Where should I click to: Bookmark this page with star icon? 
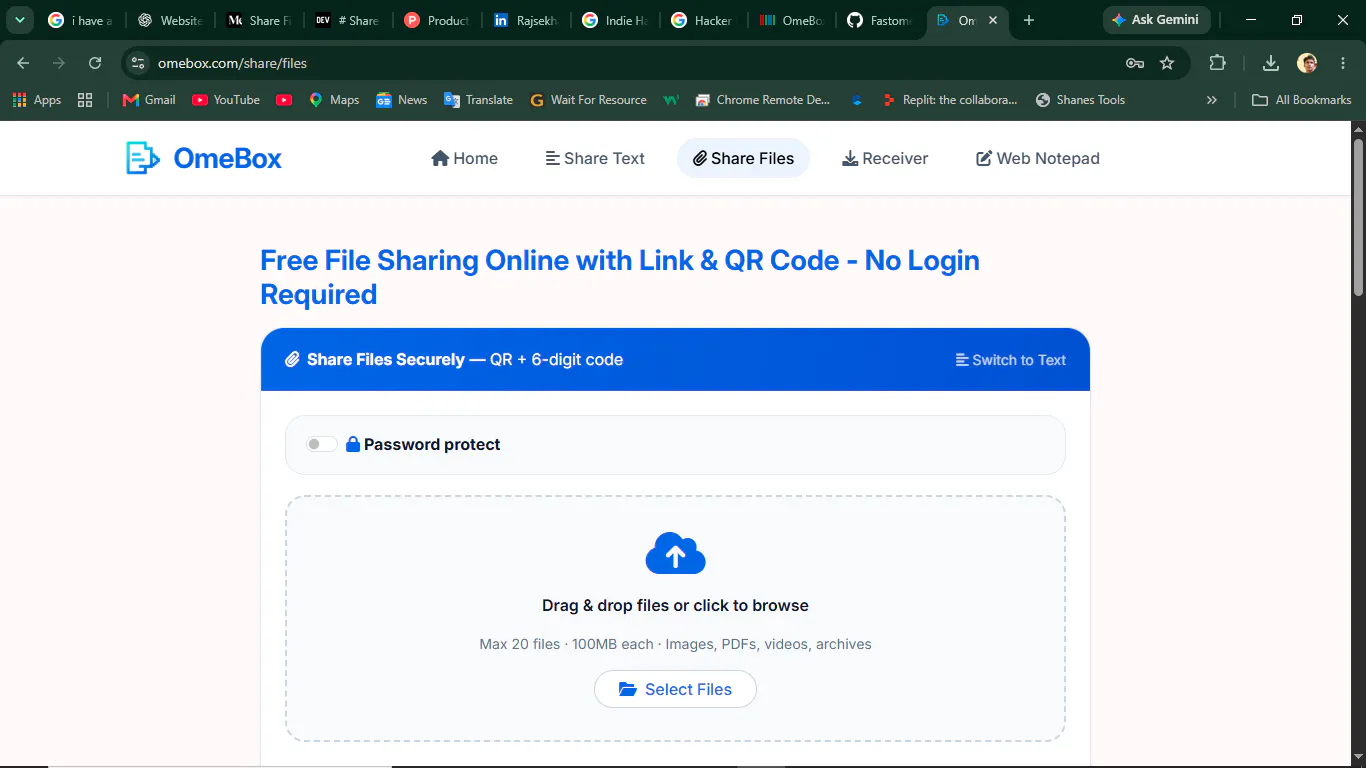point(1167,63)
